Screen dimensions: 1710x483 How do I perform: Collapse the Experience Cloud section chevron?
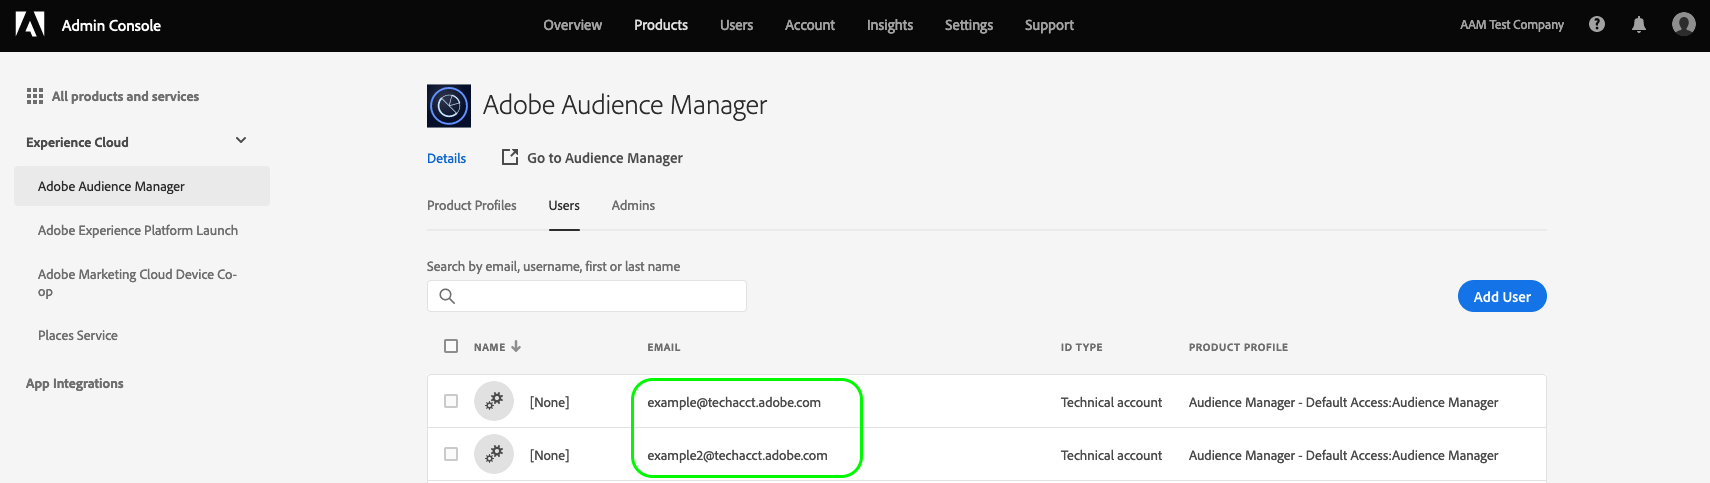click(x=241, y=141)
